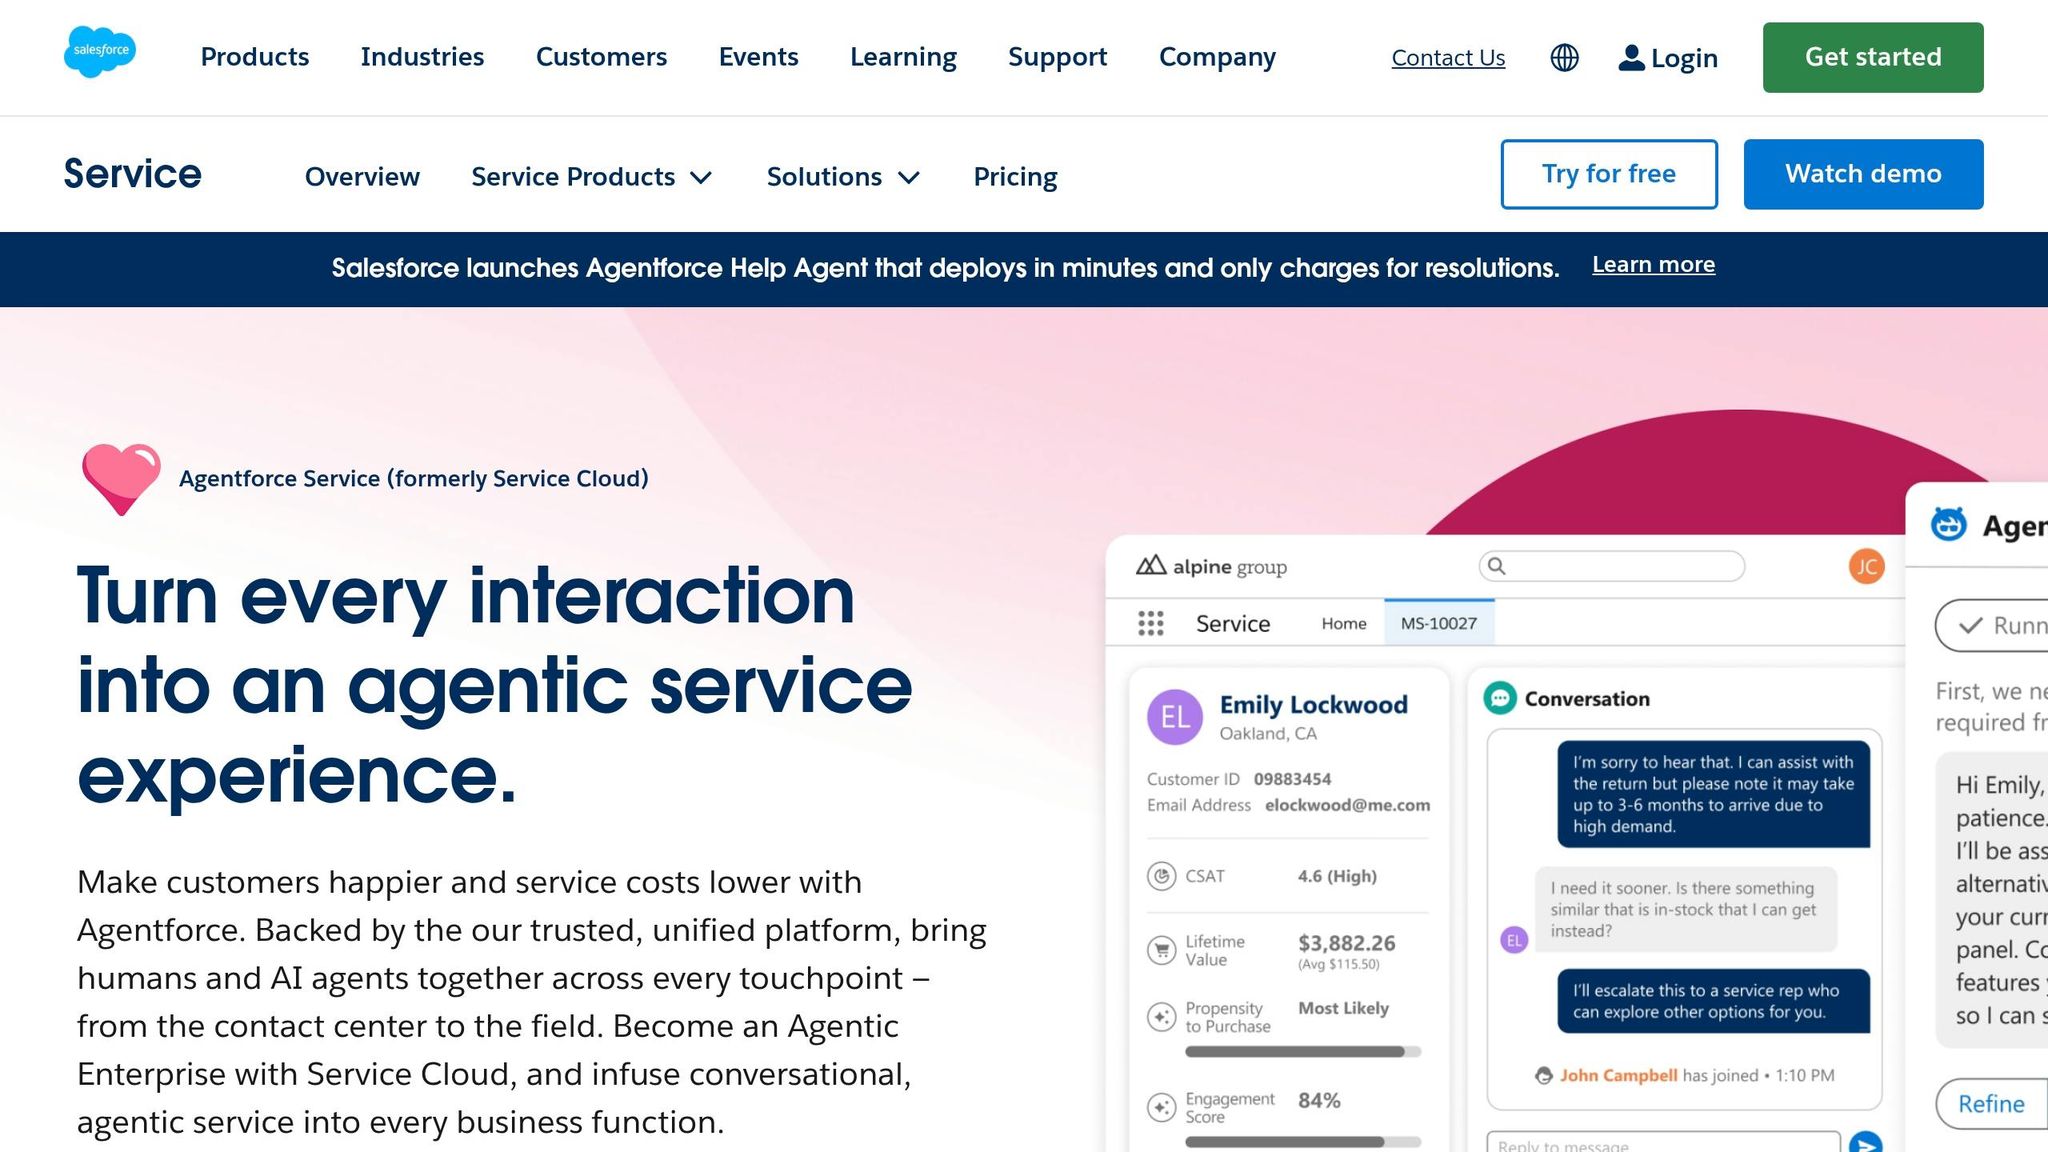Select the MS-10027 tab
This screenshot has width=2048, height=1152.
tap(1439, 623)
